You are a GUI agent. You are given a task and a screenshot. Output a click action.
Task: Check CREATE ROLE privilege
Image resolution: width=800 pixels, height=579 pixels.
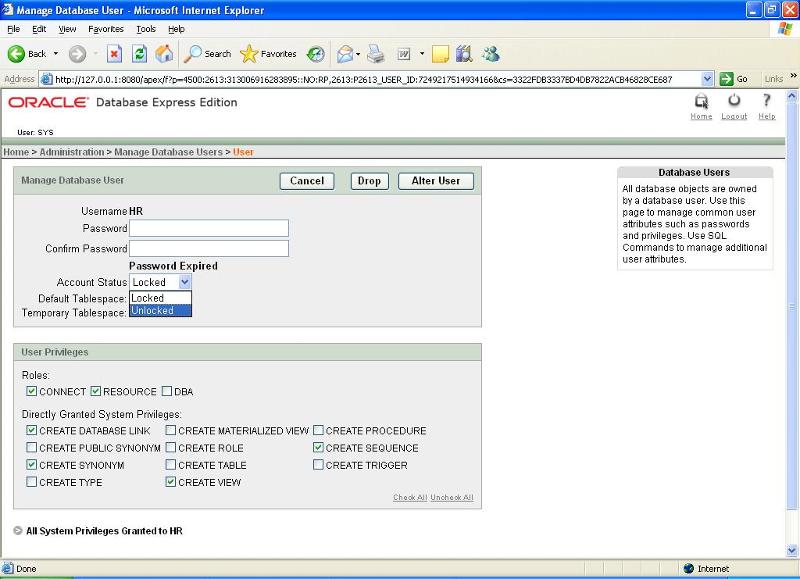coord(171,448)
